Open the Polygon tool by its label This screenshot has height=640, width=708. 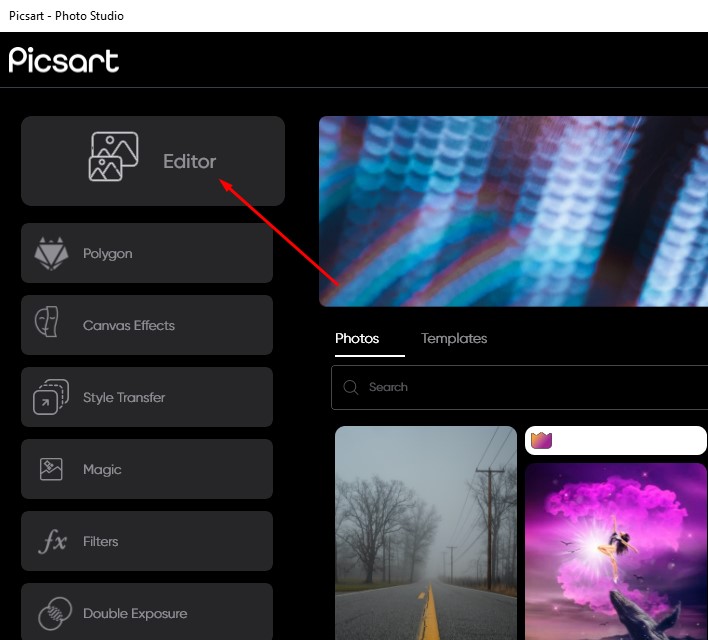point(108,254)
